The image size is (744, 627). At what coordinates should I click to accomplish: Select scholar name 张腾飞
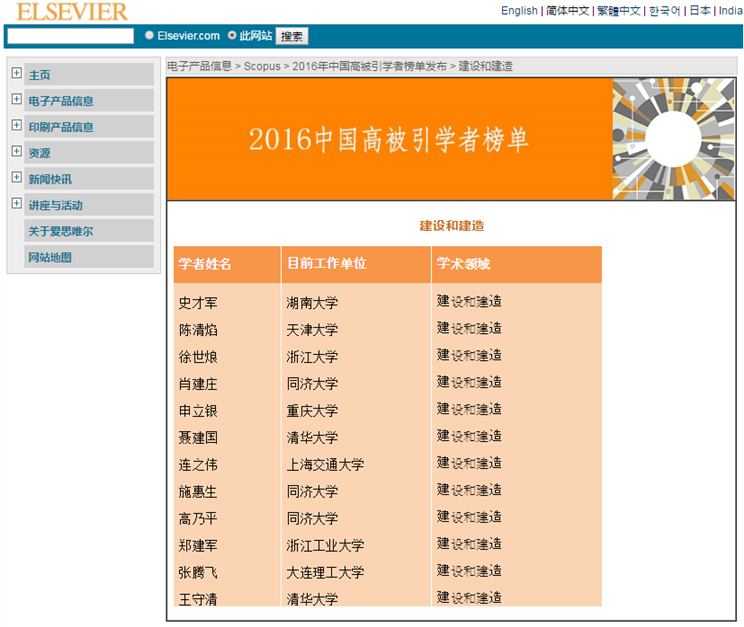pyautogui.click(x=198, y=572)
